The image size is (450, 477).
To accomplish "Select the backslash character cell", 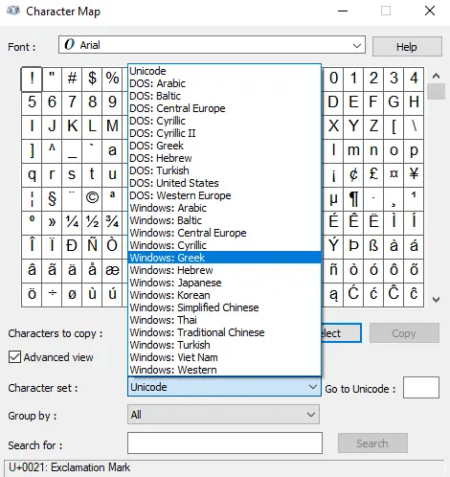I will [414, 127].
